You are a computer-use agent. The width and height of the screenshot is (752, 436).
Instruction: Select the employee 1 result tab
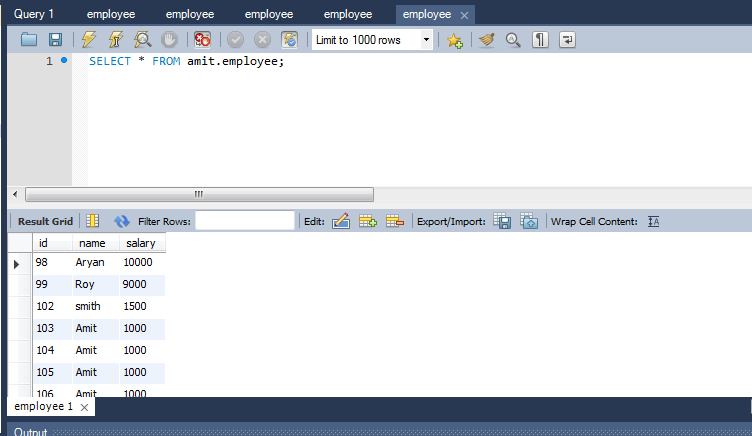pos(43,407)
